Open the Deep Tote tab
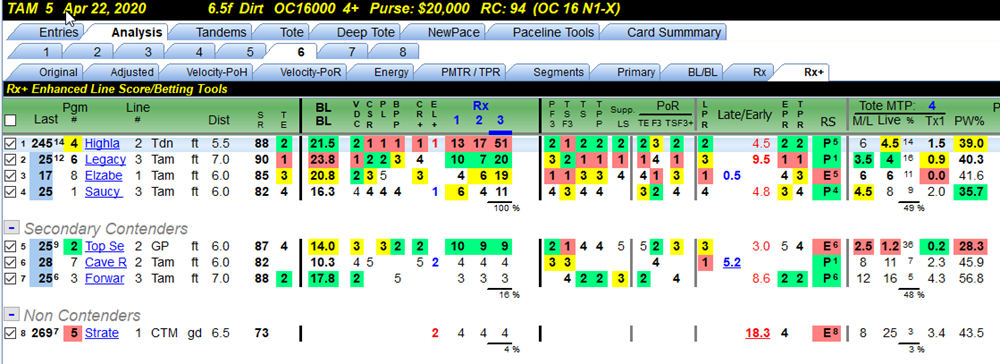The height and width of the screenshot is (364, 1000). (359, 33)
